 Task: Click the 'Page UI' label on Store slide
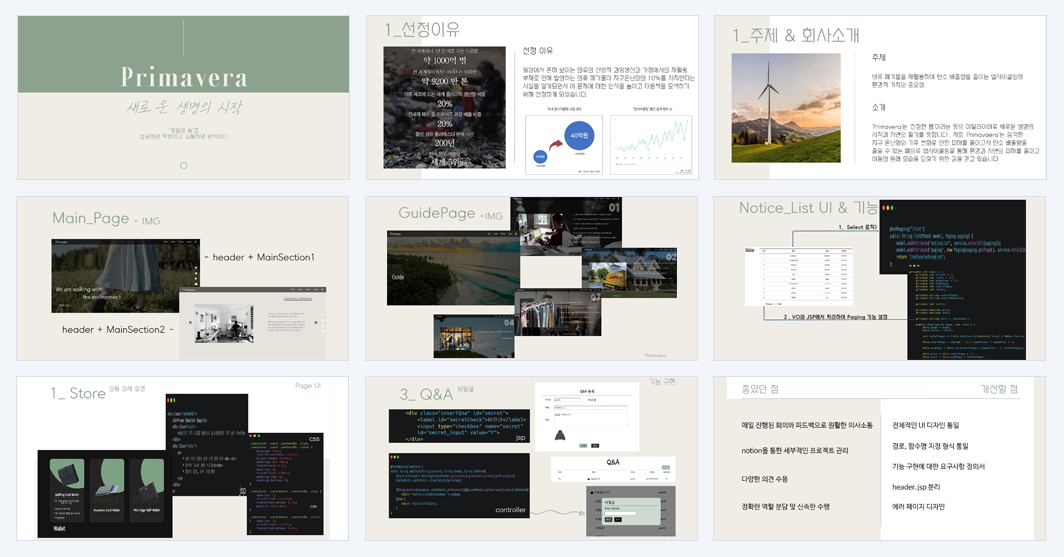(x=308, y=385)
